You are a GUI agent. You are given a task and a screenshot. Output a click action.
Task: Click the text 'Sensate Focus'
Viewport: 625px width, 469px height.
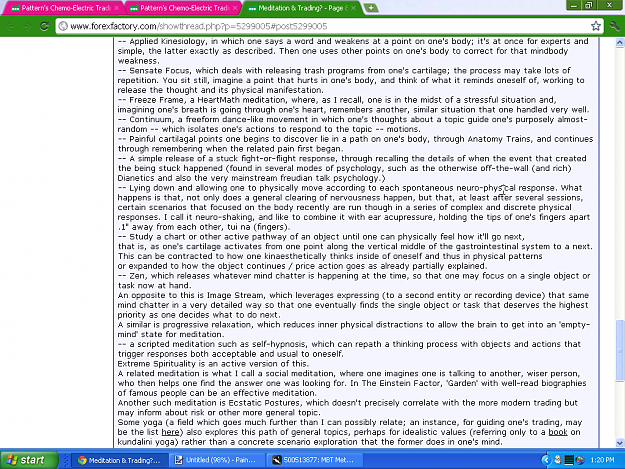click(x=159, y=71)
